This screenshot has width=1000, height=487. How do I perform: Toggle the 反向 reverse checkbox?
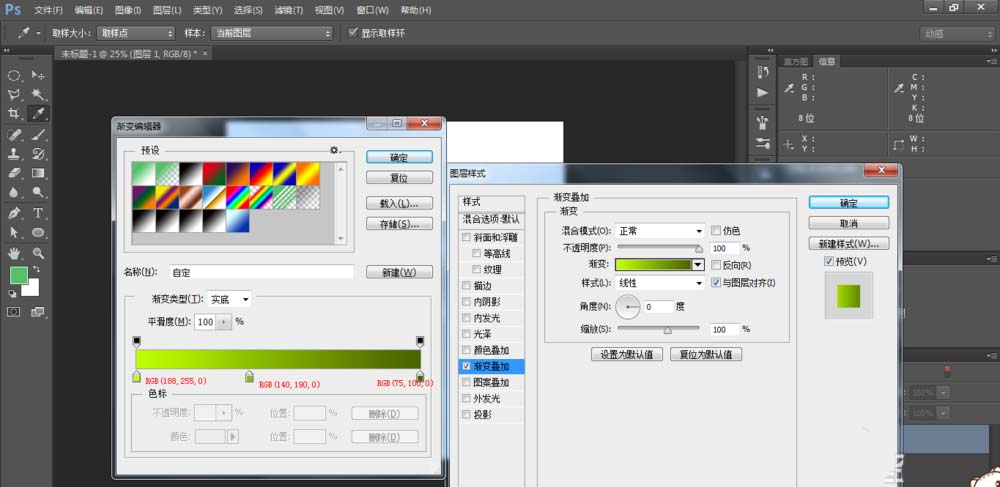click(x=716, y=265)
